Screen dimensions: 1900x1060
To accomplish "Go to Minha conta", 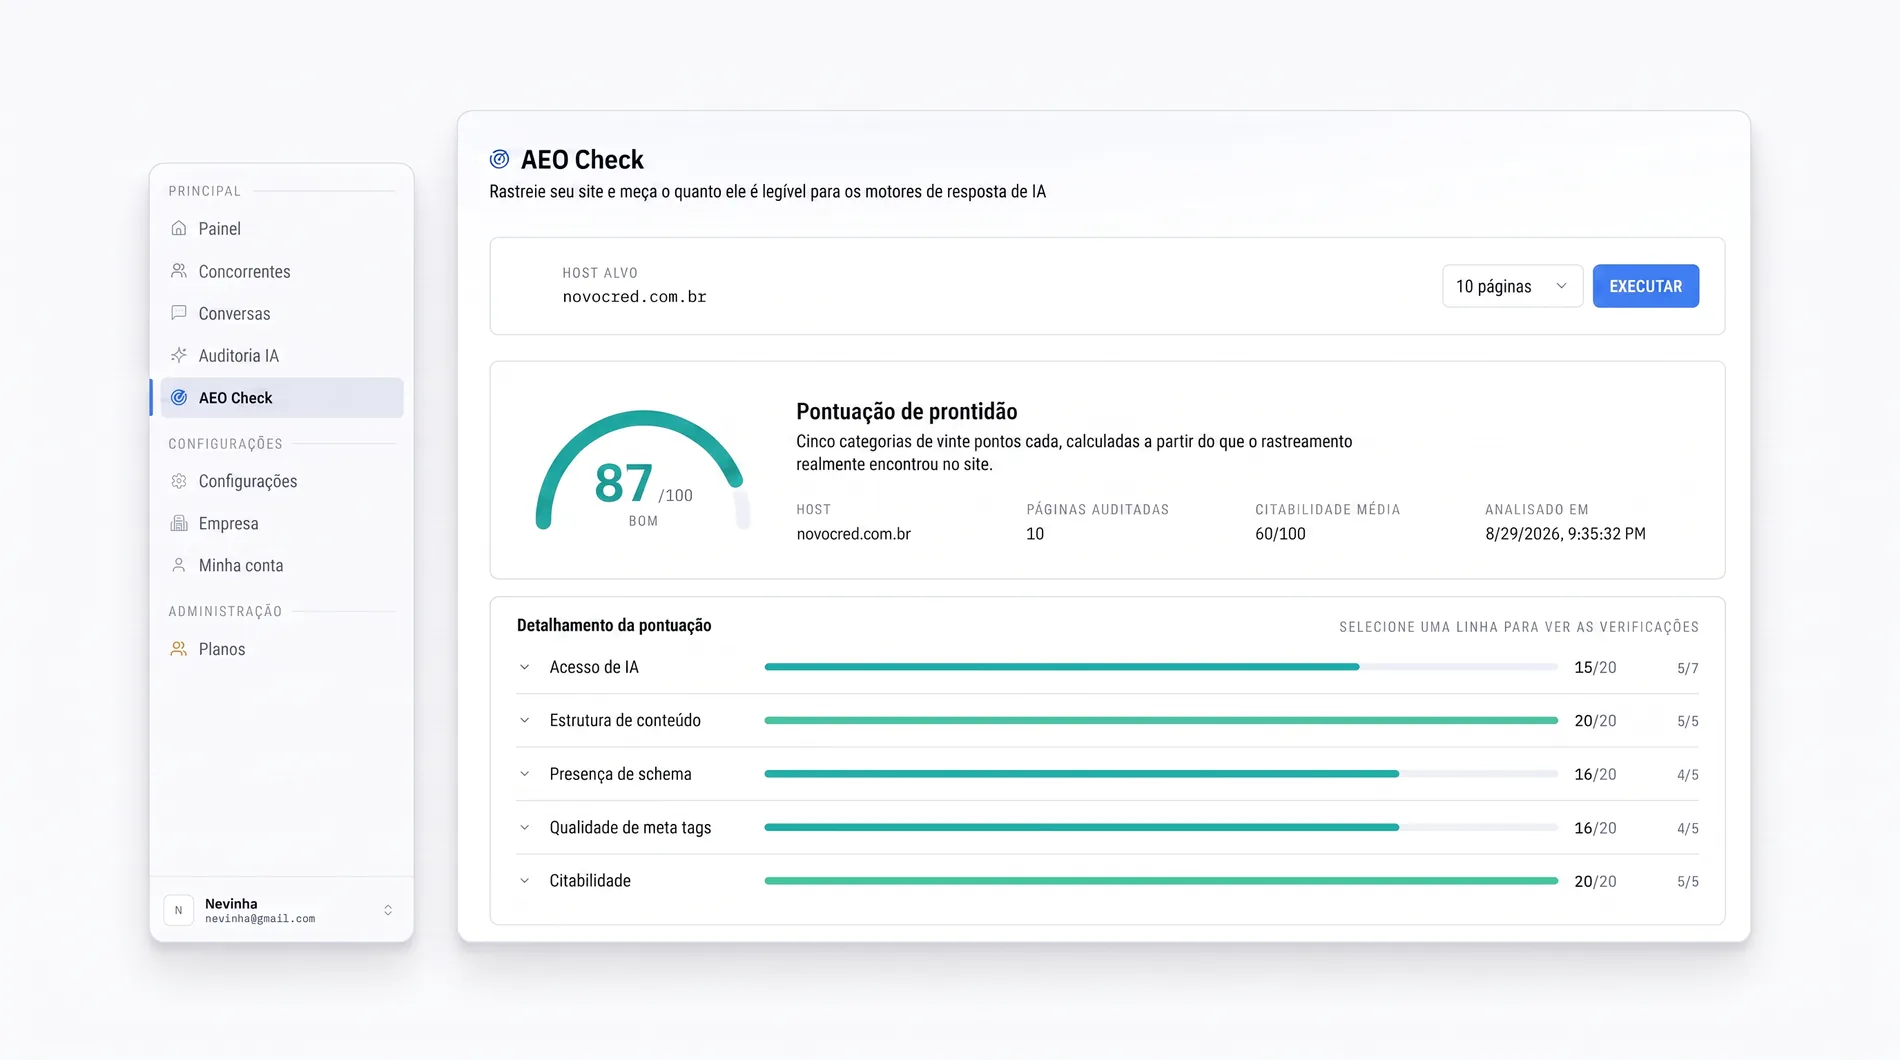I will coord(282,565).
